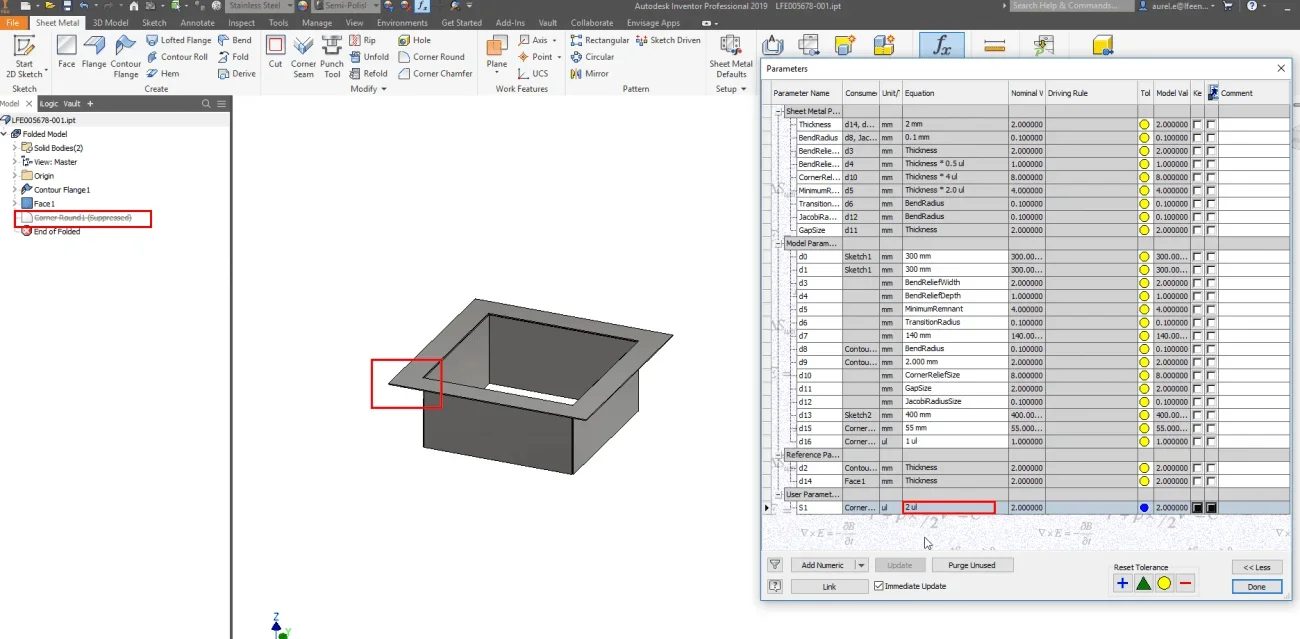
Task: Select the Punch Tool
Action: (x=332, y=56)
